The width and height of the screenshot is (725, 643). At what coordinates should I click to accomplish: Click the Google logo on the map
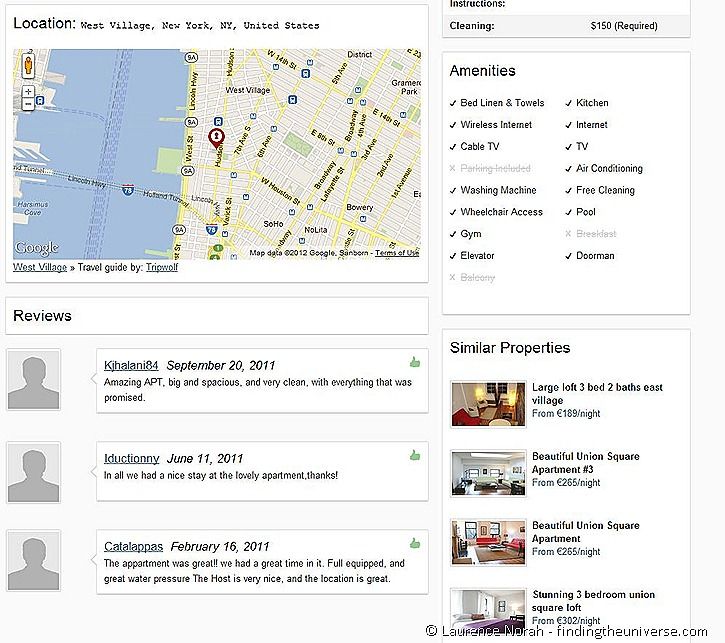(37, 248)
